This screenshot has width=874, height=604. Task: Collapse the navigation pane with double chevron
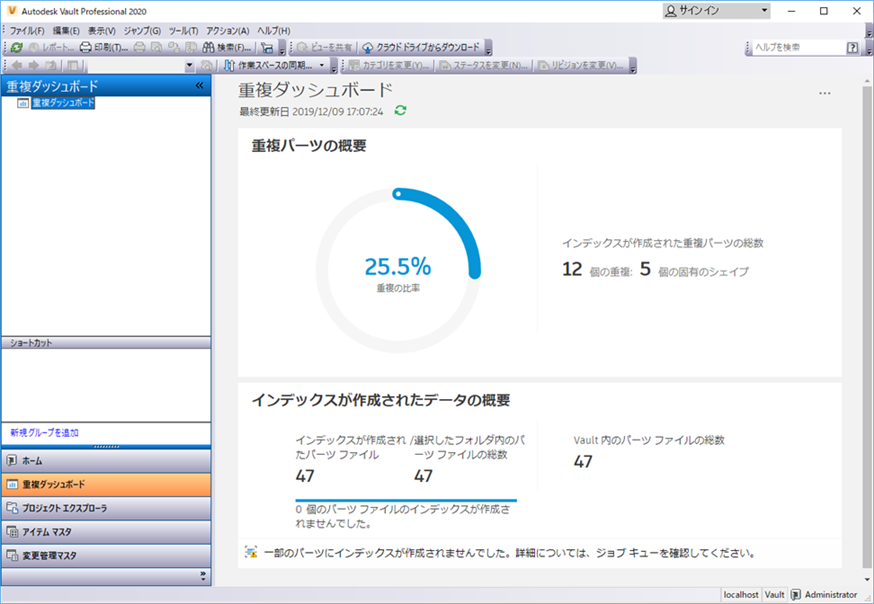[200, 85]
